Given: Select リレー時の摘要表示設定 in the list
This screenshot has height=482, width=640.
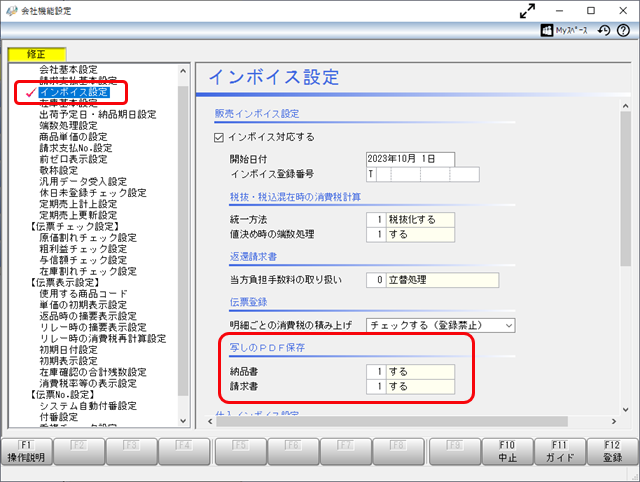Looking at the screenshot, I should 93,328.
